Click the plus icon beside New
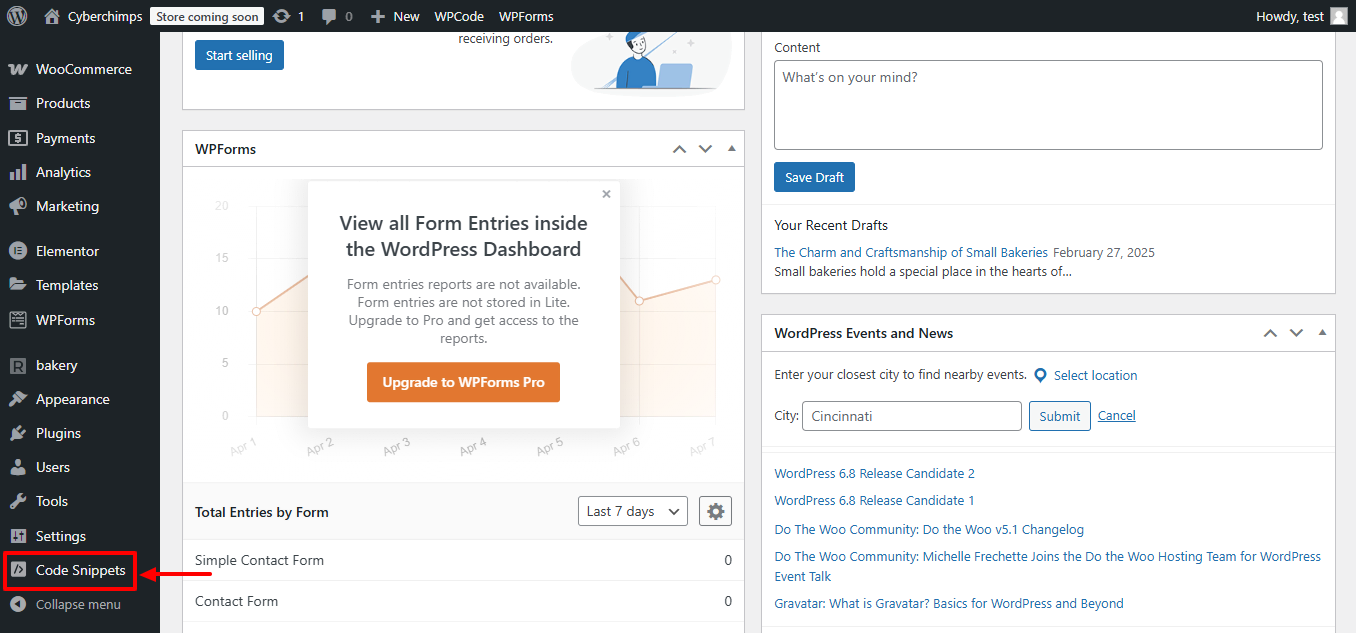 click(377, 16)
